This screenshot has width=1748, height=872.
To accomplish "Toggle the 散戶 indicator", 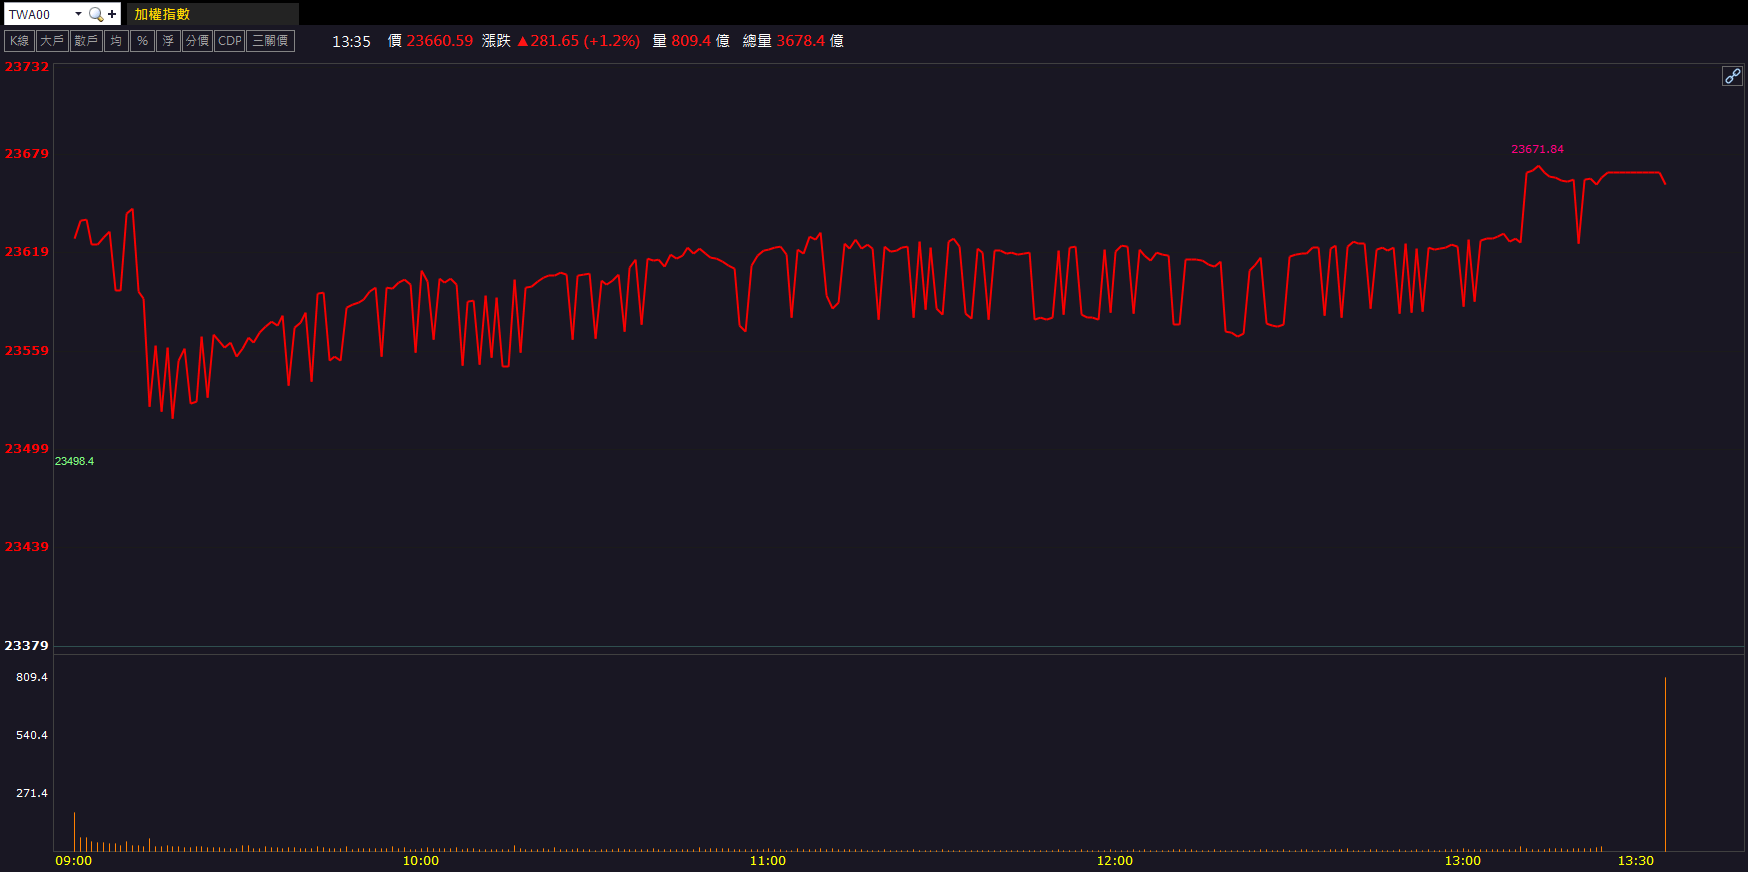I will (x=86, y=41).
